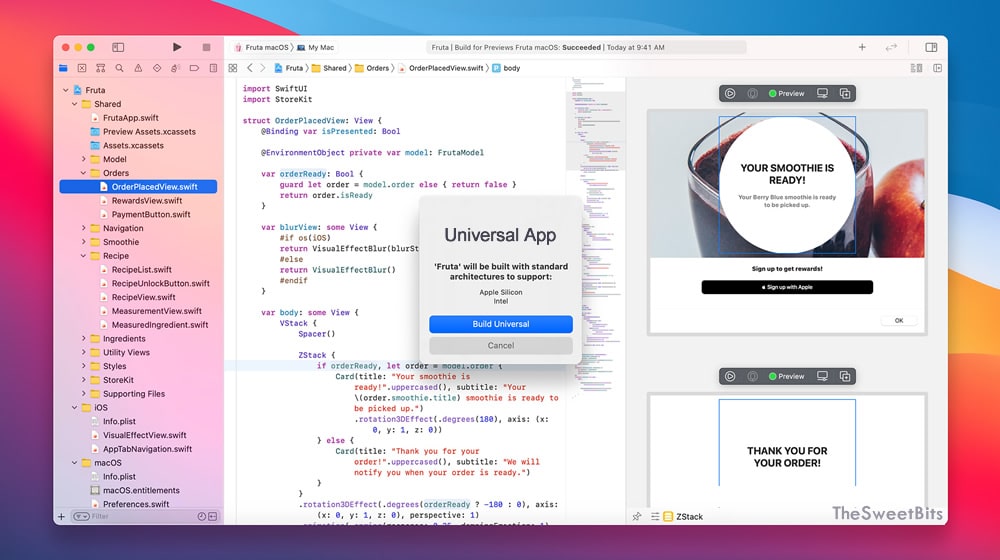Open FrutaApp.swift file

(131, 118)
